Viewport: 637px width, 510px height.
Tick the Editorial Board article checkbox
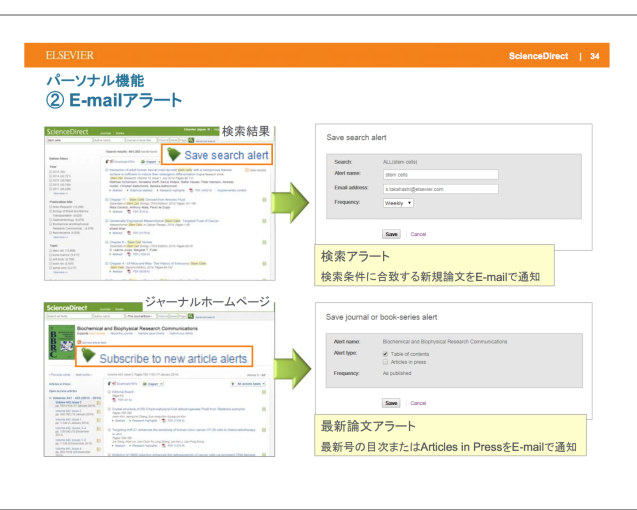(x=109, y=392)
